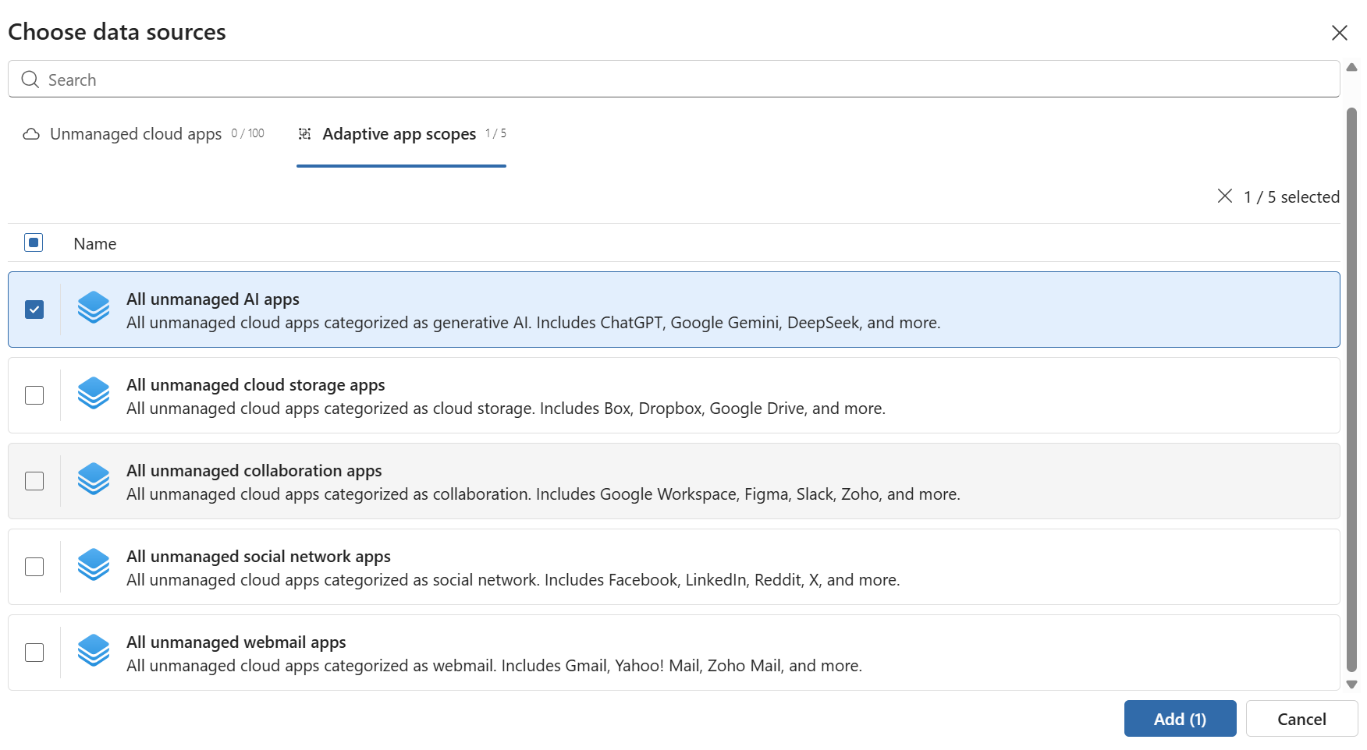Click the scrollbar down arrow
The height and width of the screenshot is (750, 1367).
1352,684
